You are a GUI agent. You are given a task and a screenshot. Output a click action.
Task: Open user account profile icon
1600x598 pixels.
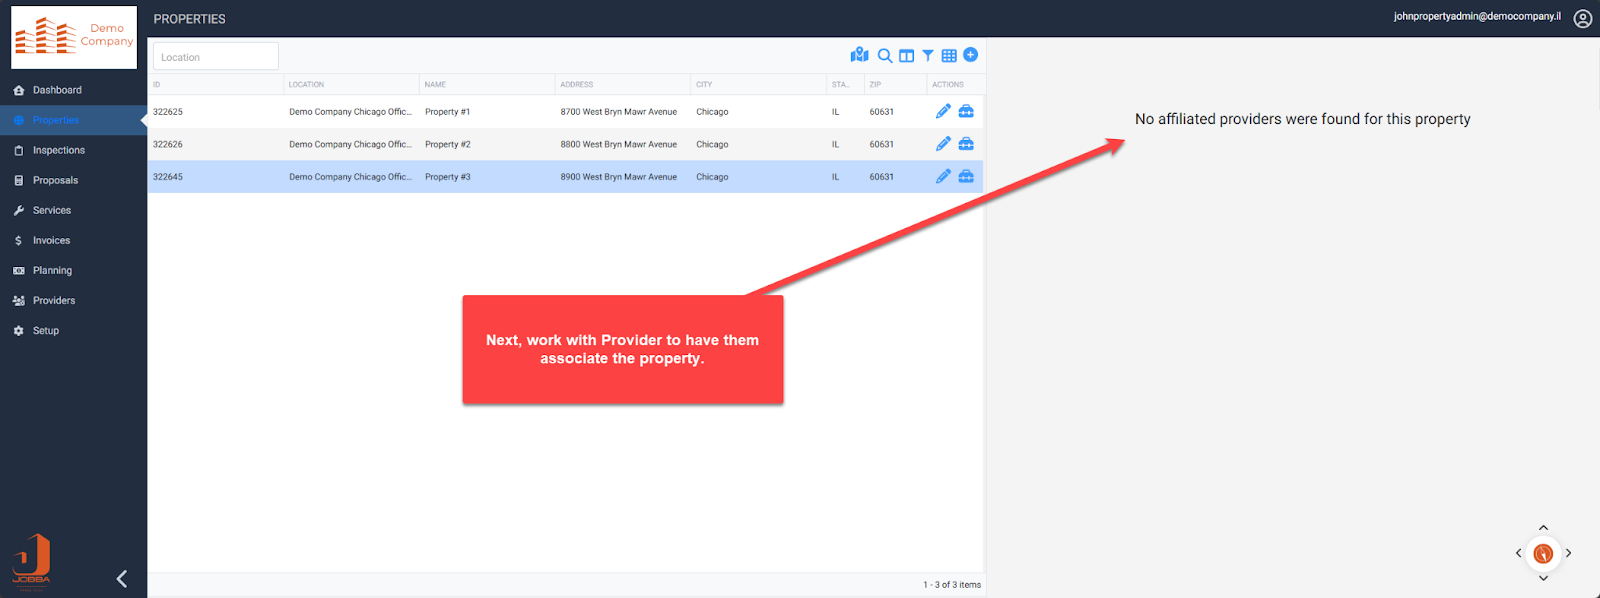(x=1582, y=18)
